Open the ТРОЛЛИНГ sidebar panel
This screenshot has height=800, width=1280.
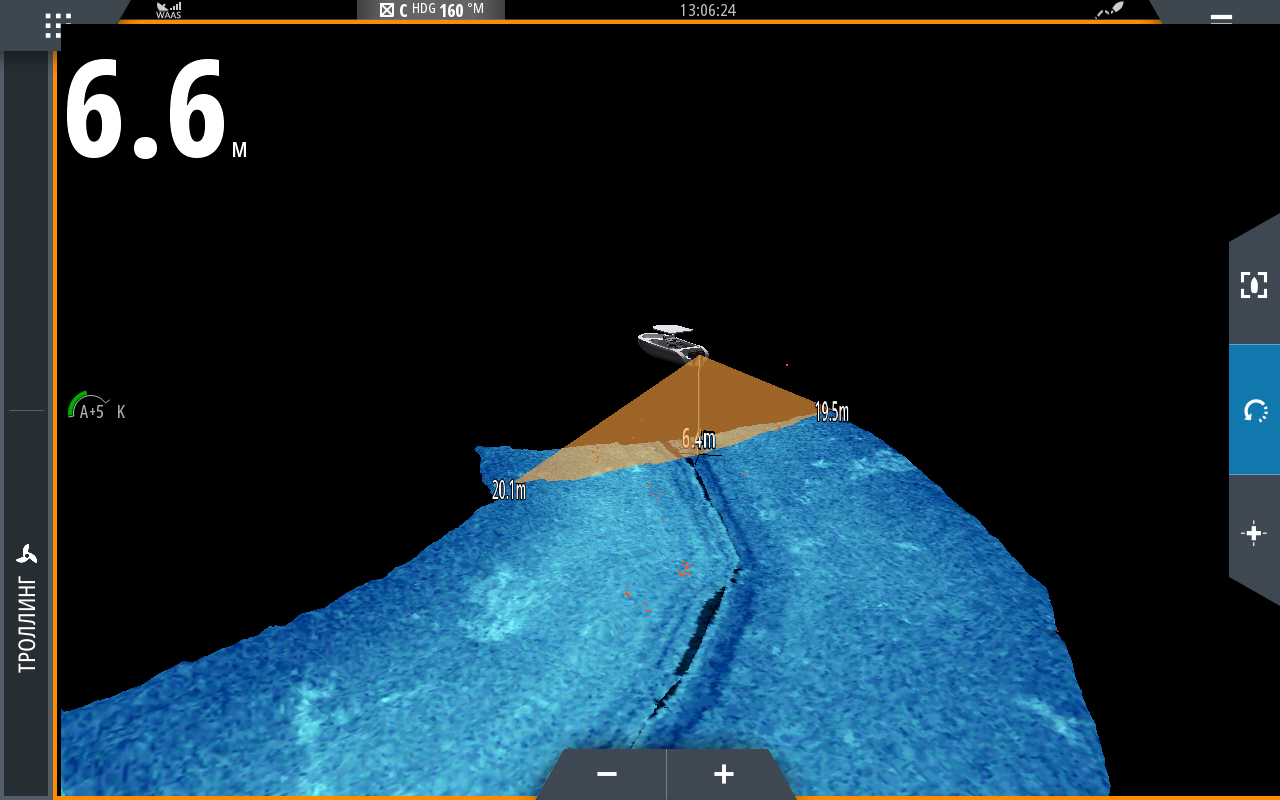point(27,624)
